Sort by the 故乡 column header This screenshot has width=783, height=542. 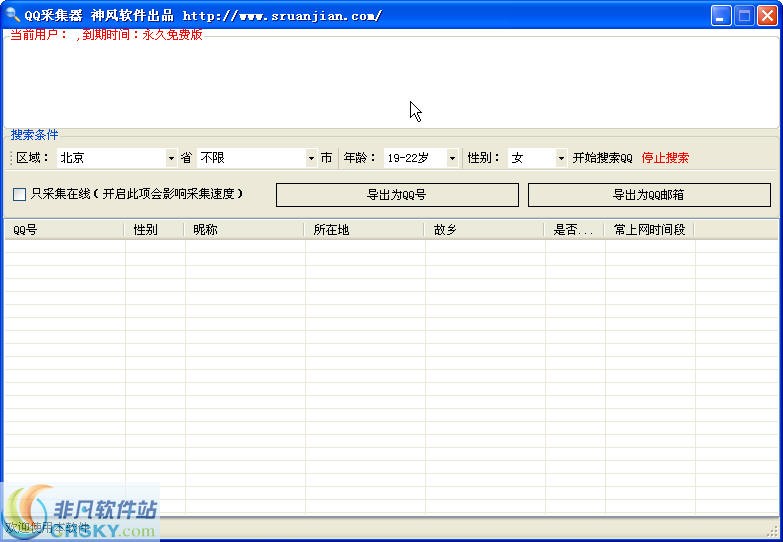click(484, 230)
